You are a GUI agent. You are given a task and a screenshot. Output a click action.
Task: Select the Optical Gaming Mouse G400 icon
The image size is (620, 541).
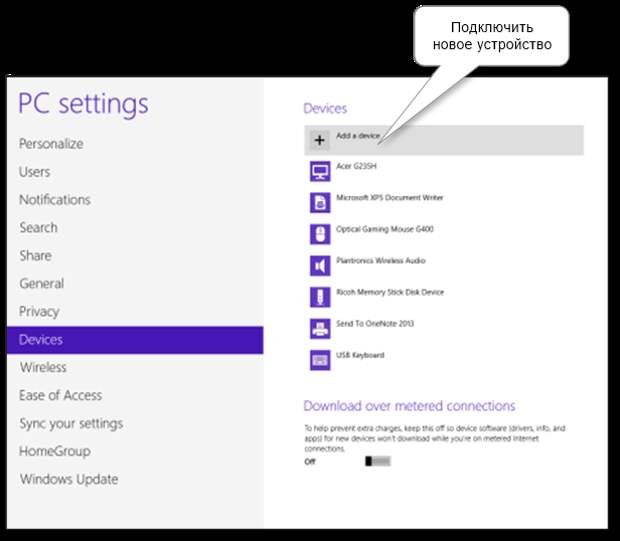(x=320, y=234)
